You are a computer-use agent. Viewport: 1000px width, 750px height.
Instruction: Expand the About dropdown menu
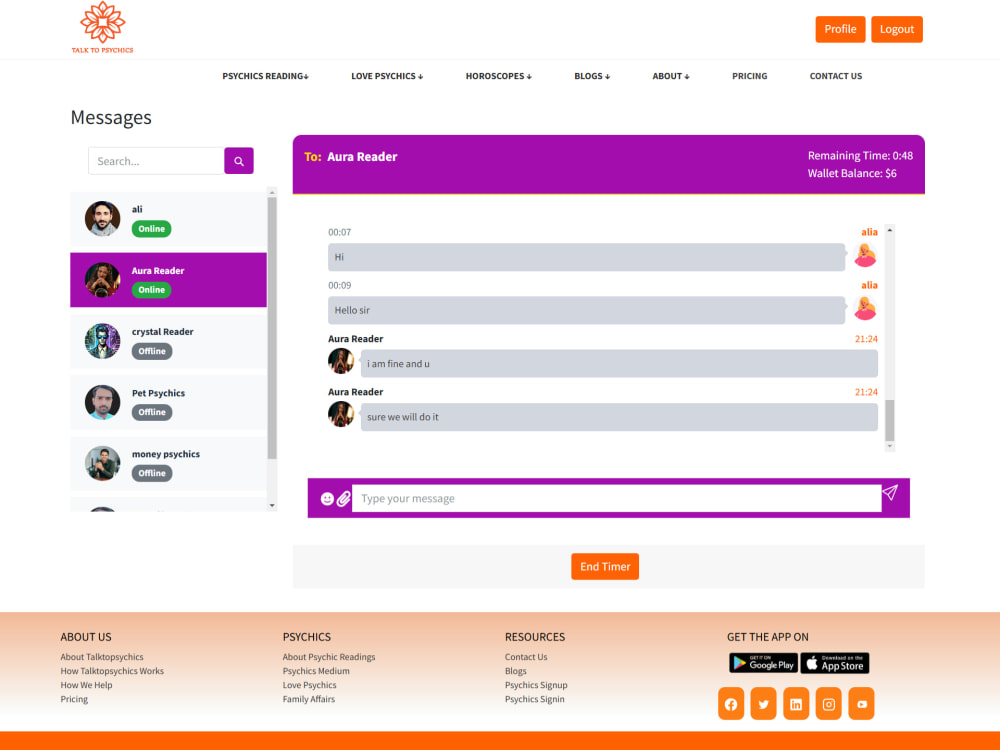[x=671, y=76]
